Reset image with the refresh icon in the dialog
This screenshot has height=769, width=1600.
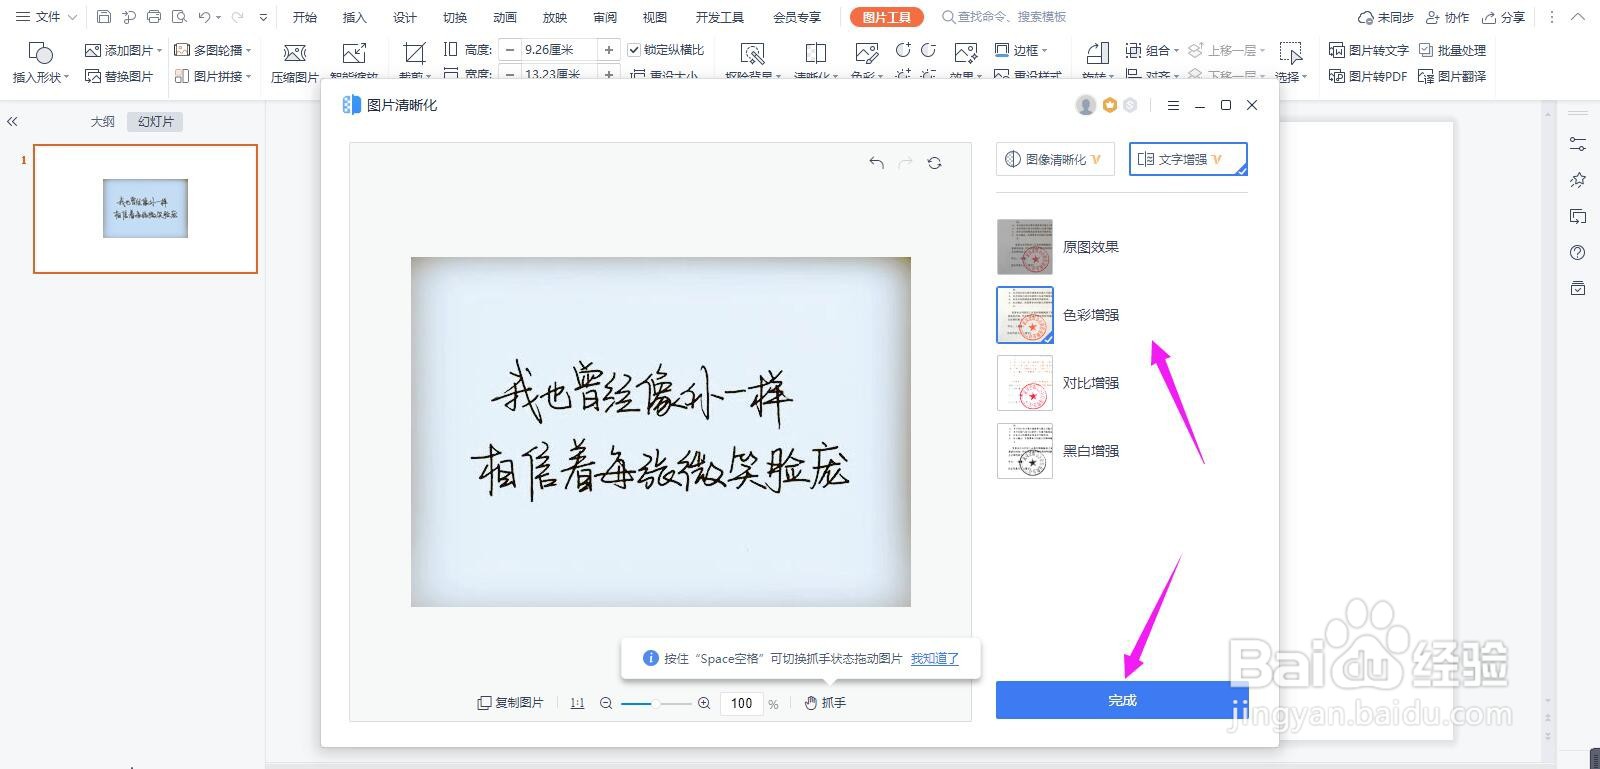tap(935, 163)
